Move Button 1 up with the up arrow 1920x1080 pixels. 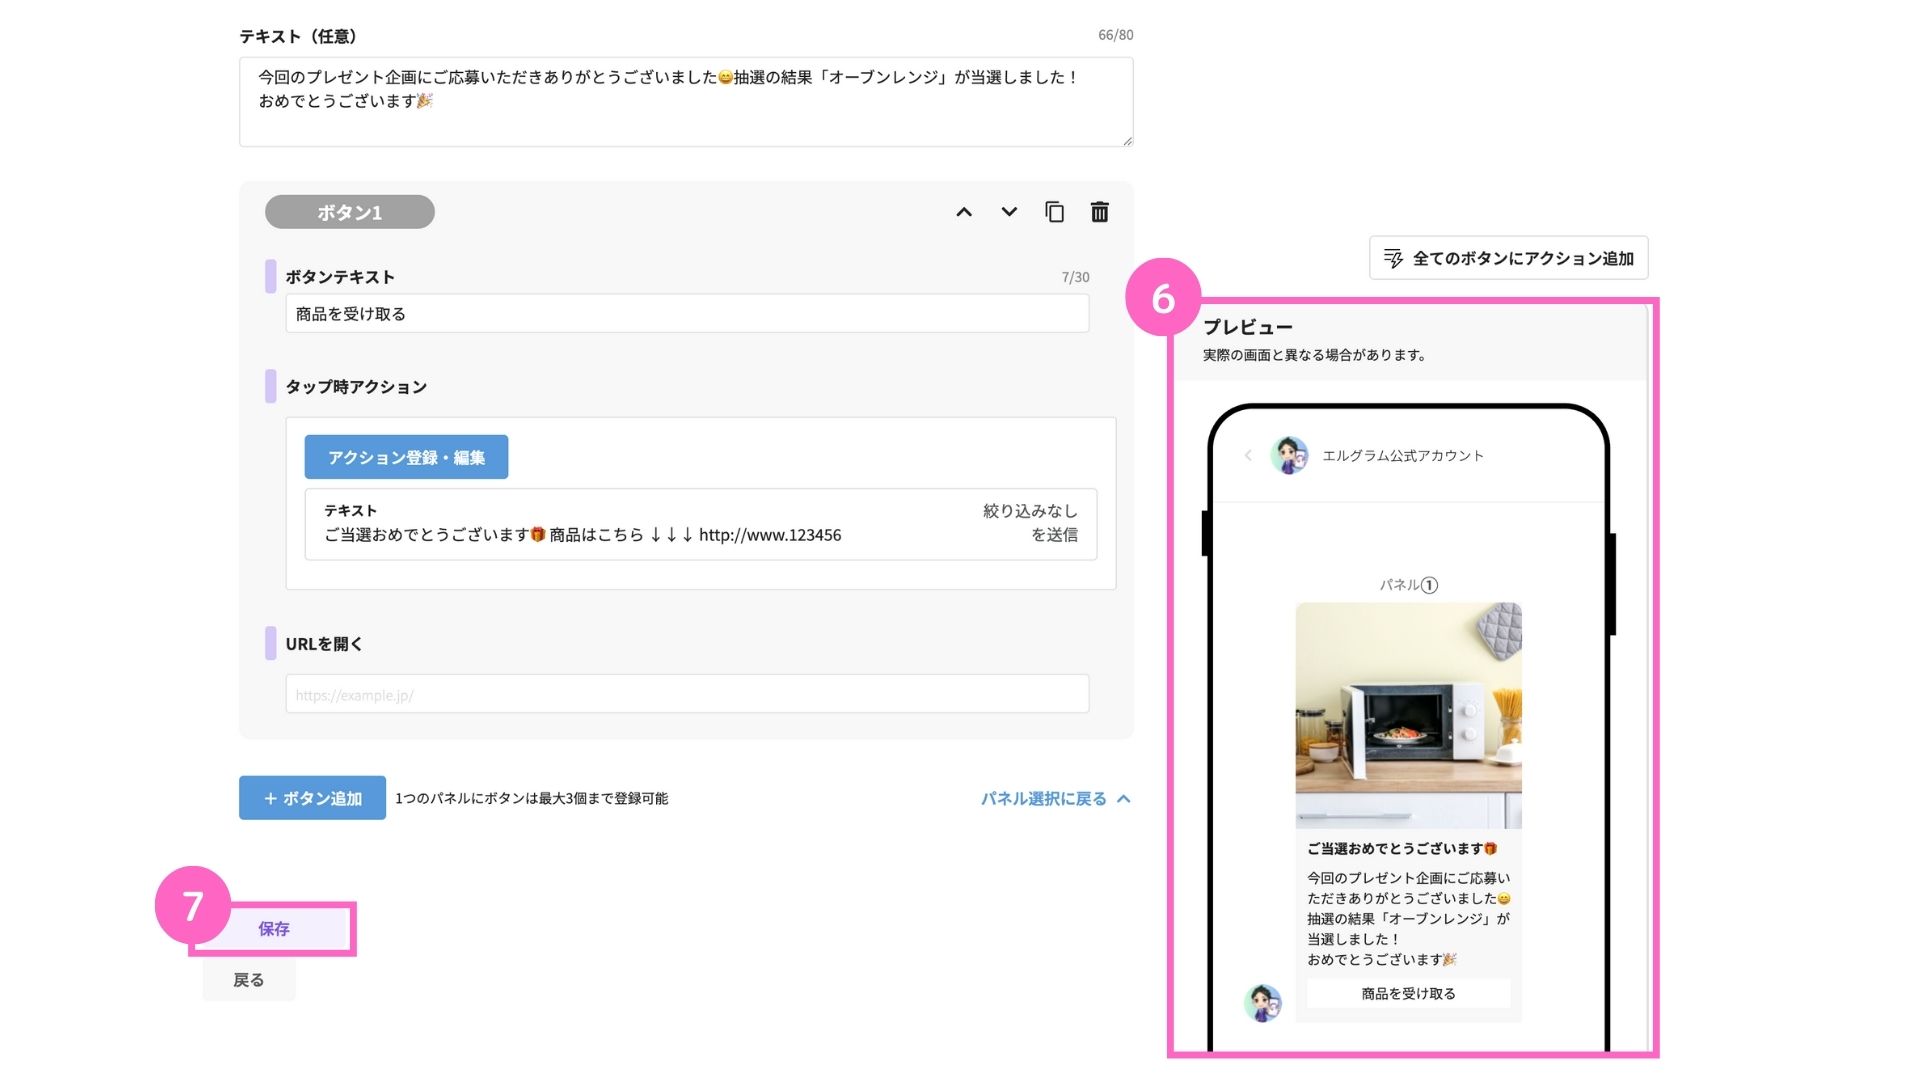964,212
